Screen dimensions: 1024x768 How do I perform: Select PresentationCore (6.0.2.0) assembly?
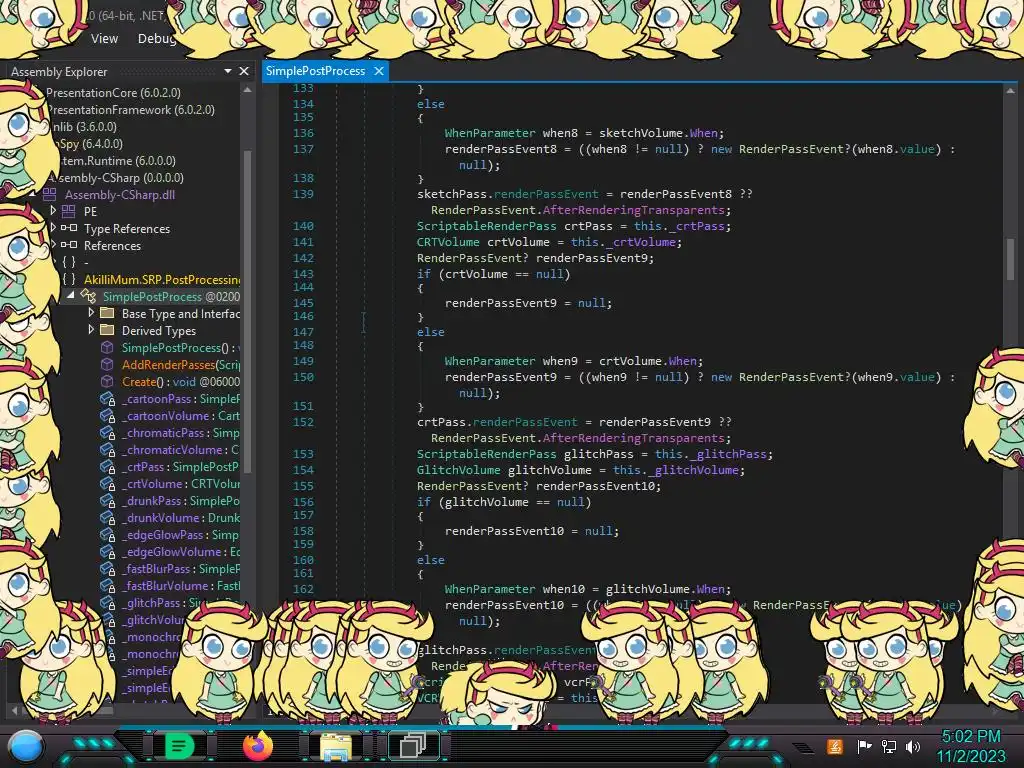pyautogui.click(x=113, y=93)
